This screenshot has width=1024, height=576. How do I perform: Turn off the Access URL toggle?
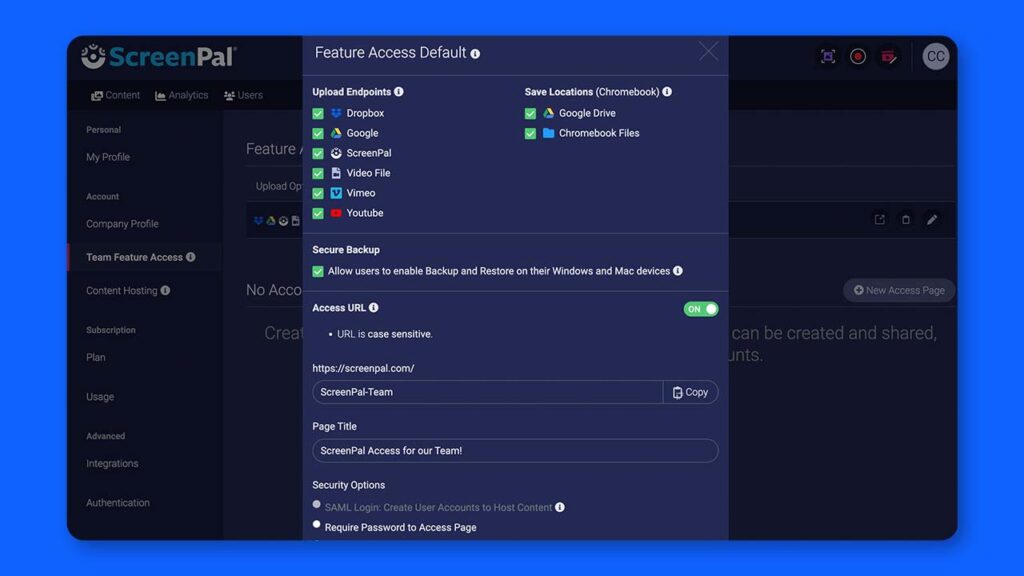pyautogui.click(x=701, y=309)
